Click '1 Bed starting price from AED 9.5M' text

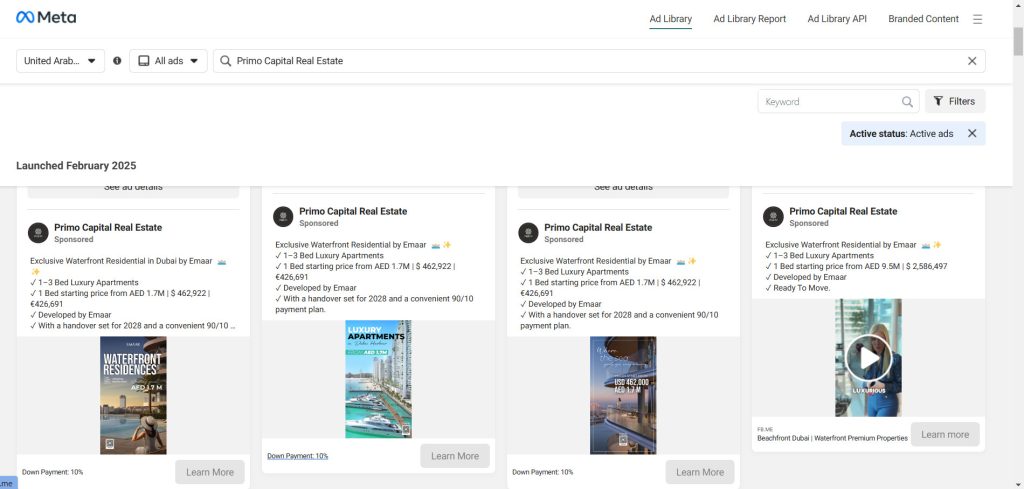(x=855, y=266)
